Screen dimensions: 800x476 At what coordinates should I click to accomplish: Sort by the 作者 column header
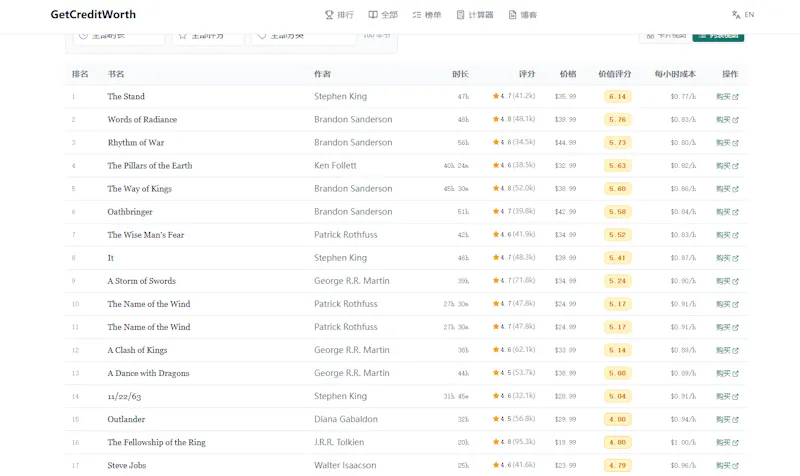(322, 74)
